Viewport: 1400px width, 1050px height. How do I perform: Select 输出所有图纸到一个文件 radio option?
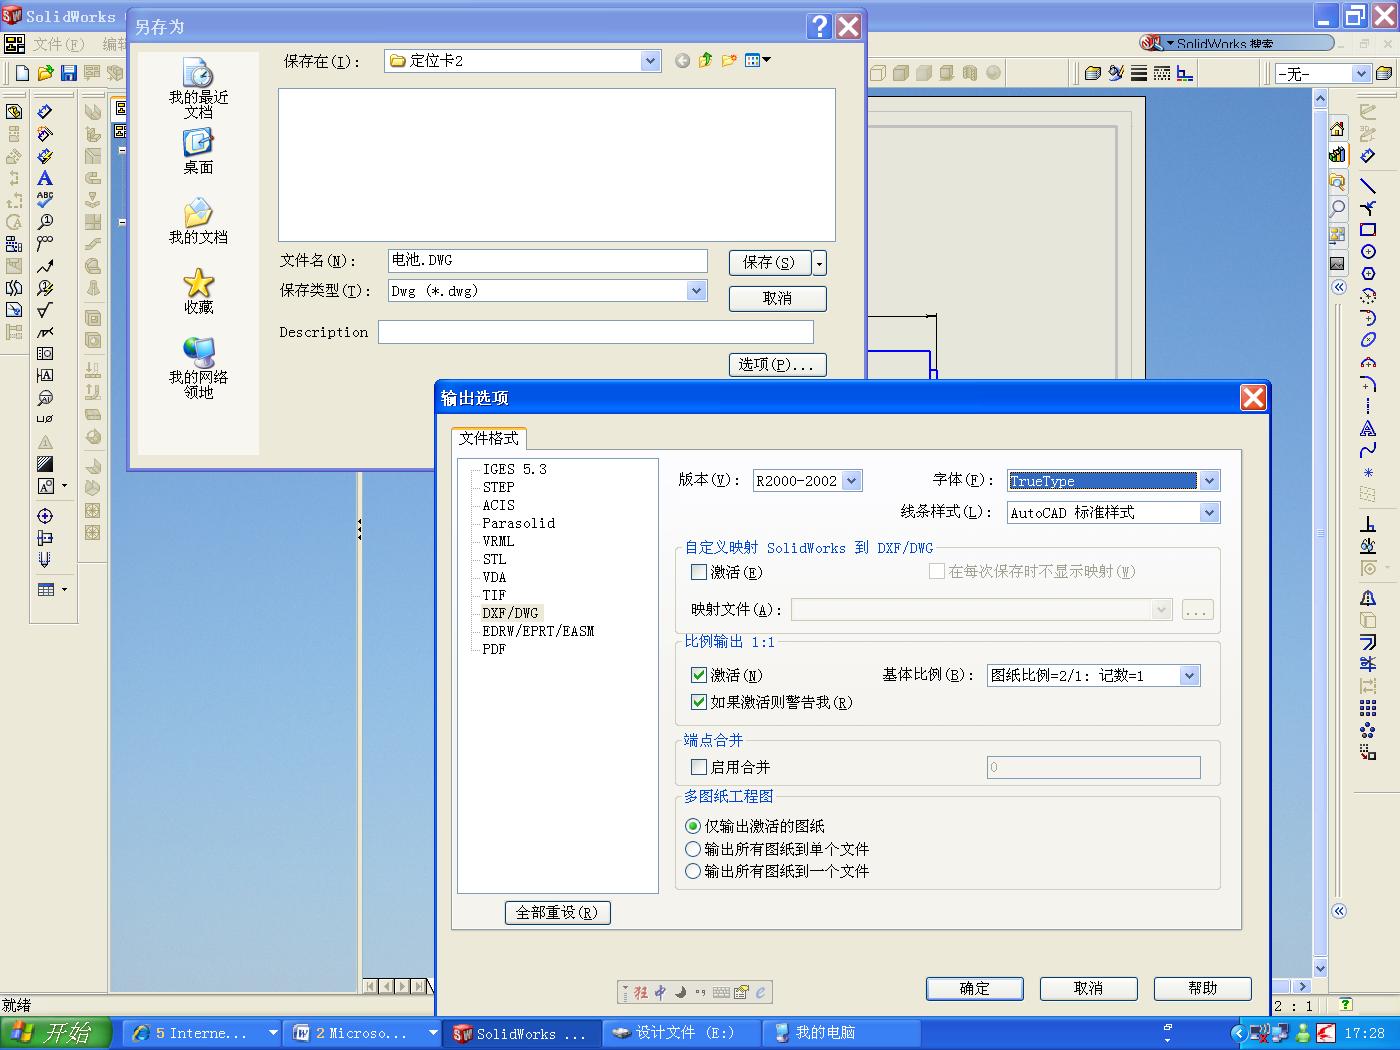(x=693, y=871)
